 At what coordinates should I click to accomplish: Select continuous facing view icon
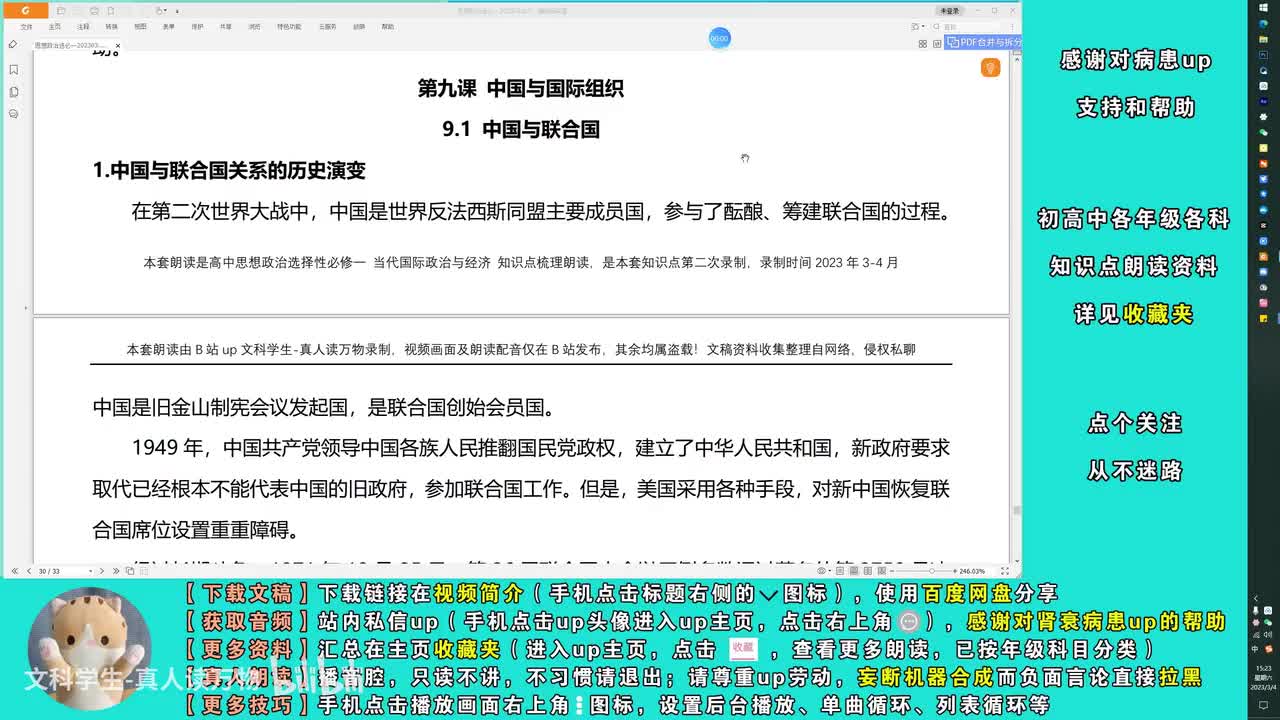tap(882, 571)
